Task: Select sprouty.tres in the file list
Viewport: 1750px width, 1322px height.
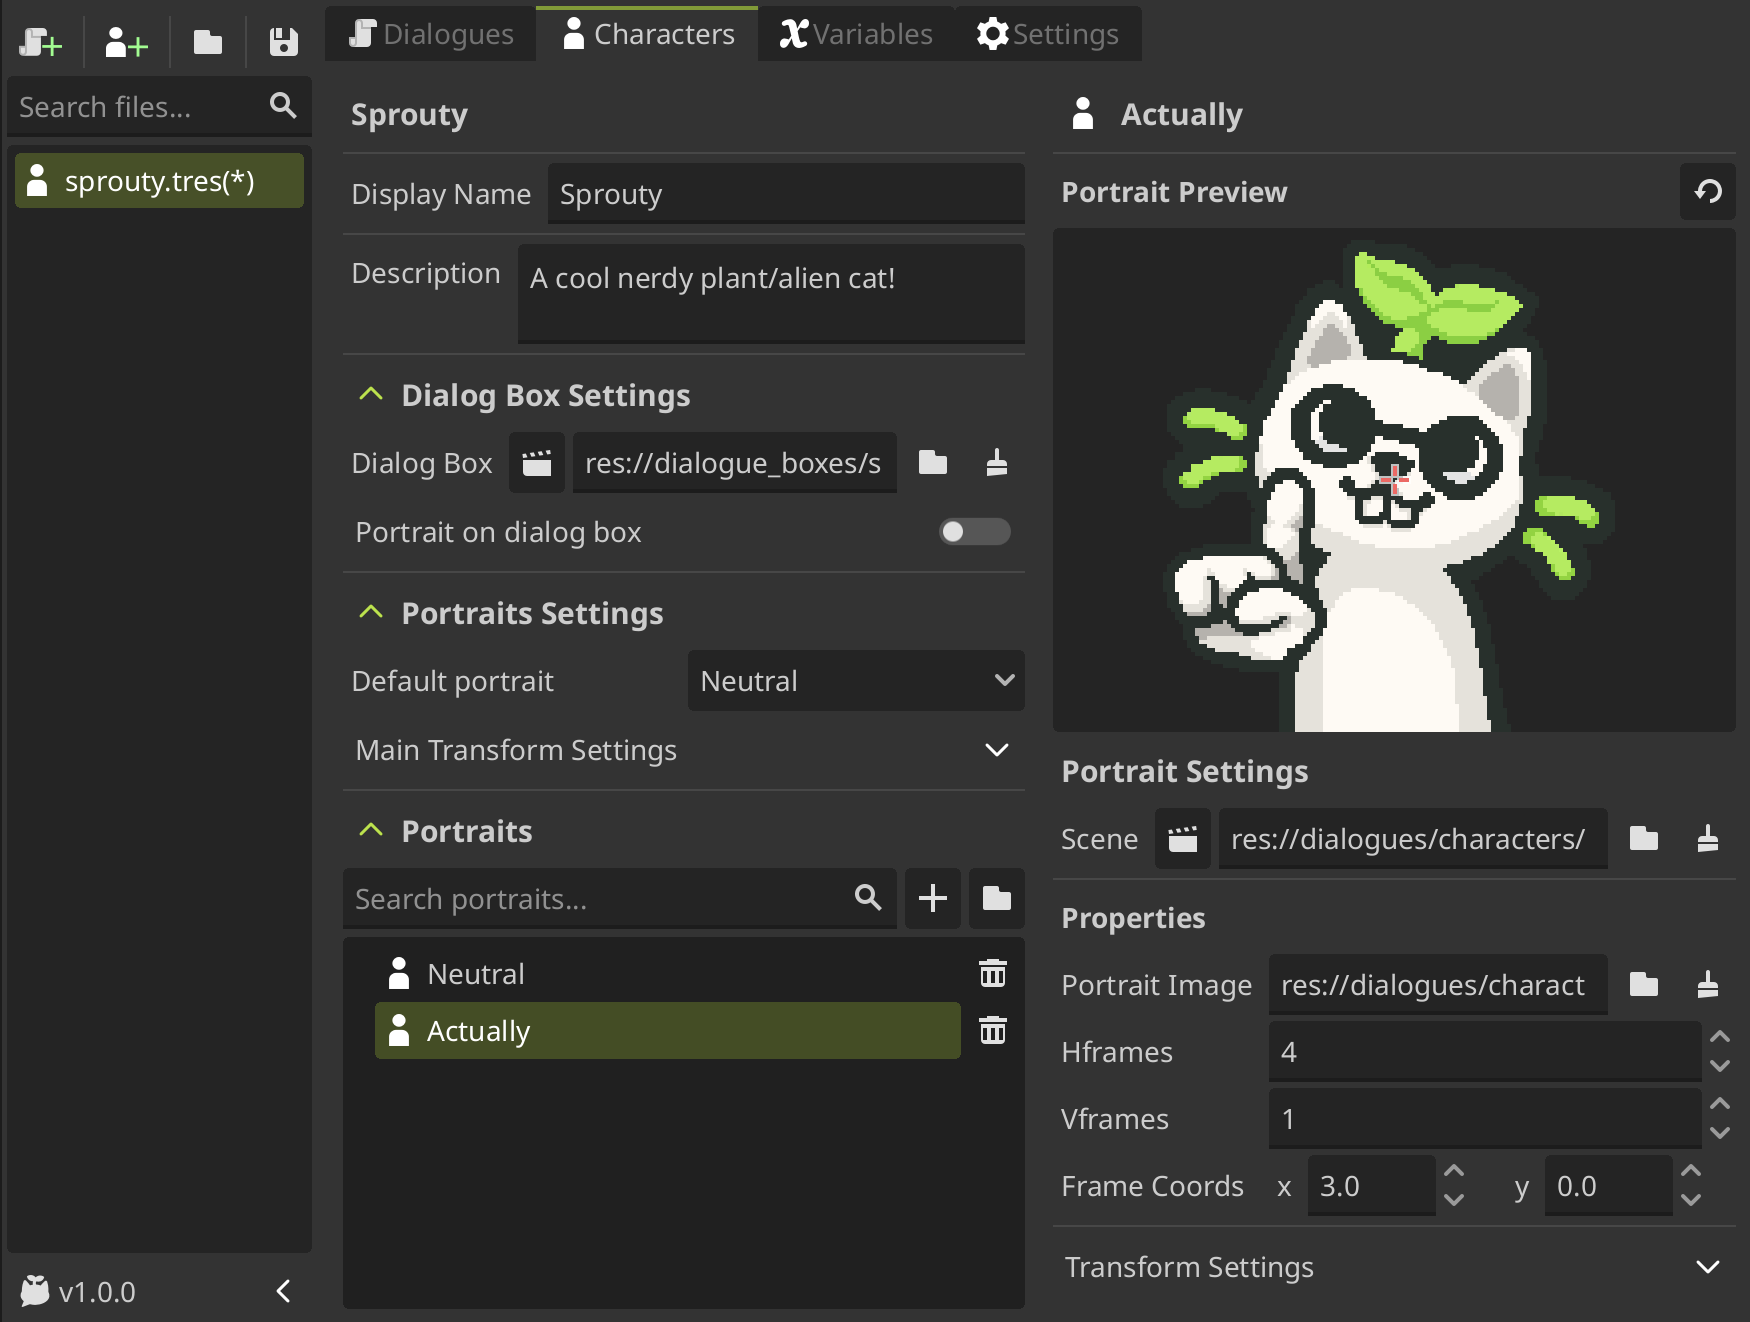Action: pyautogui.click(x=159, y=181)
